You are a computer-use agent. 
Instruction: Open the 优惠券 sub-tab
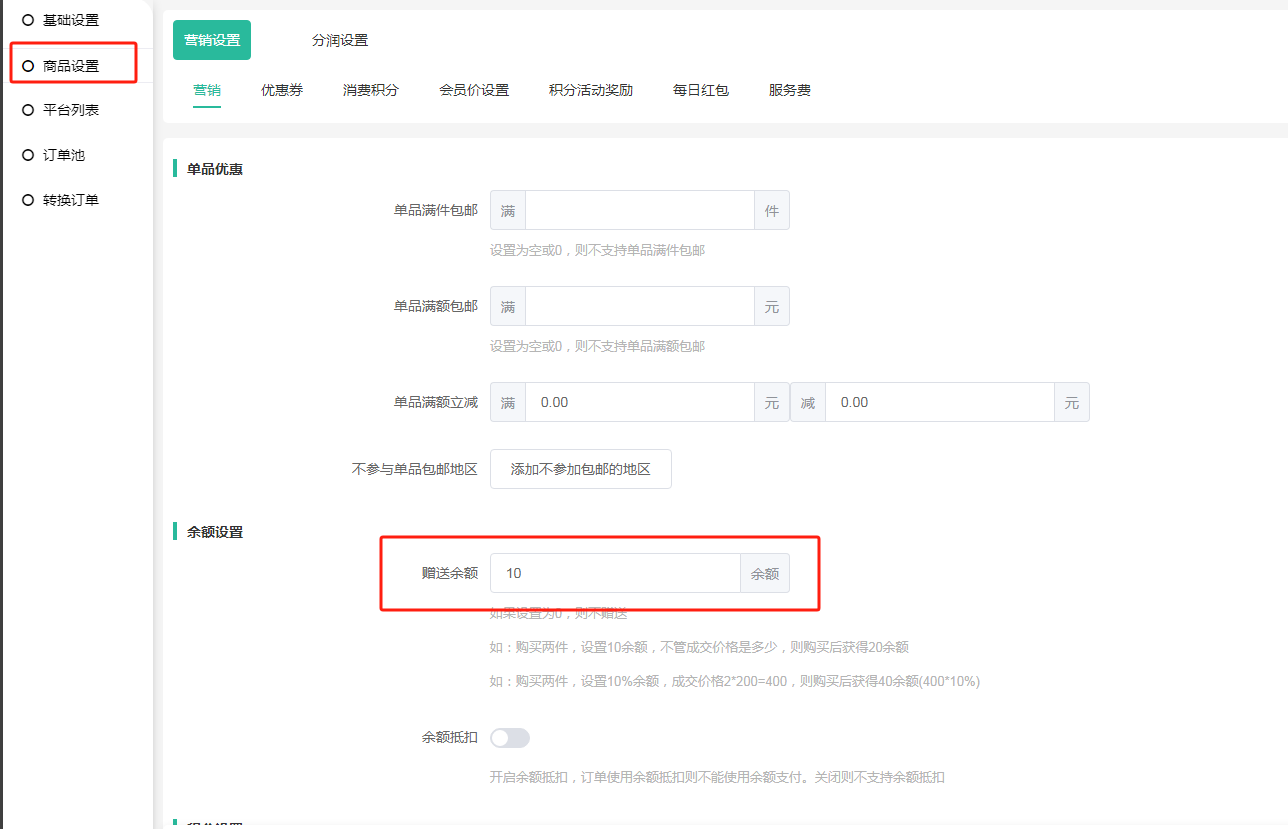(282, 90)
